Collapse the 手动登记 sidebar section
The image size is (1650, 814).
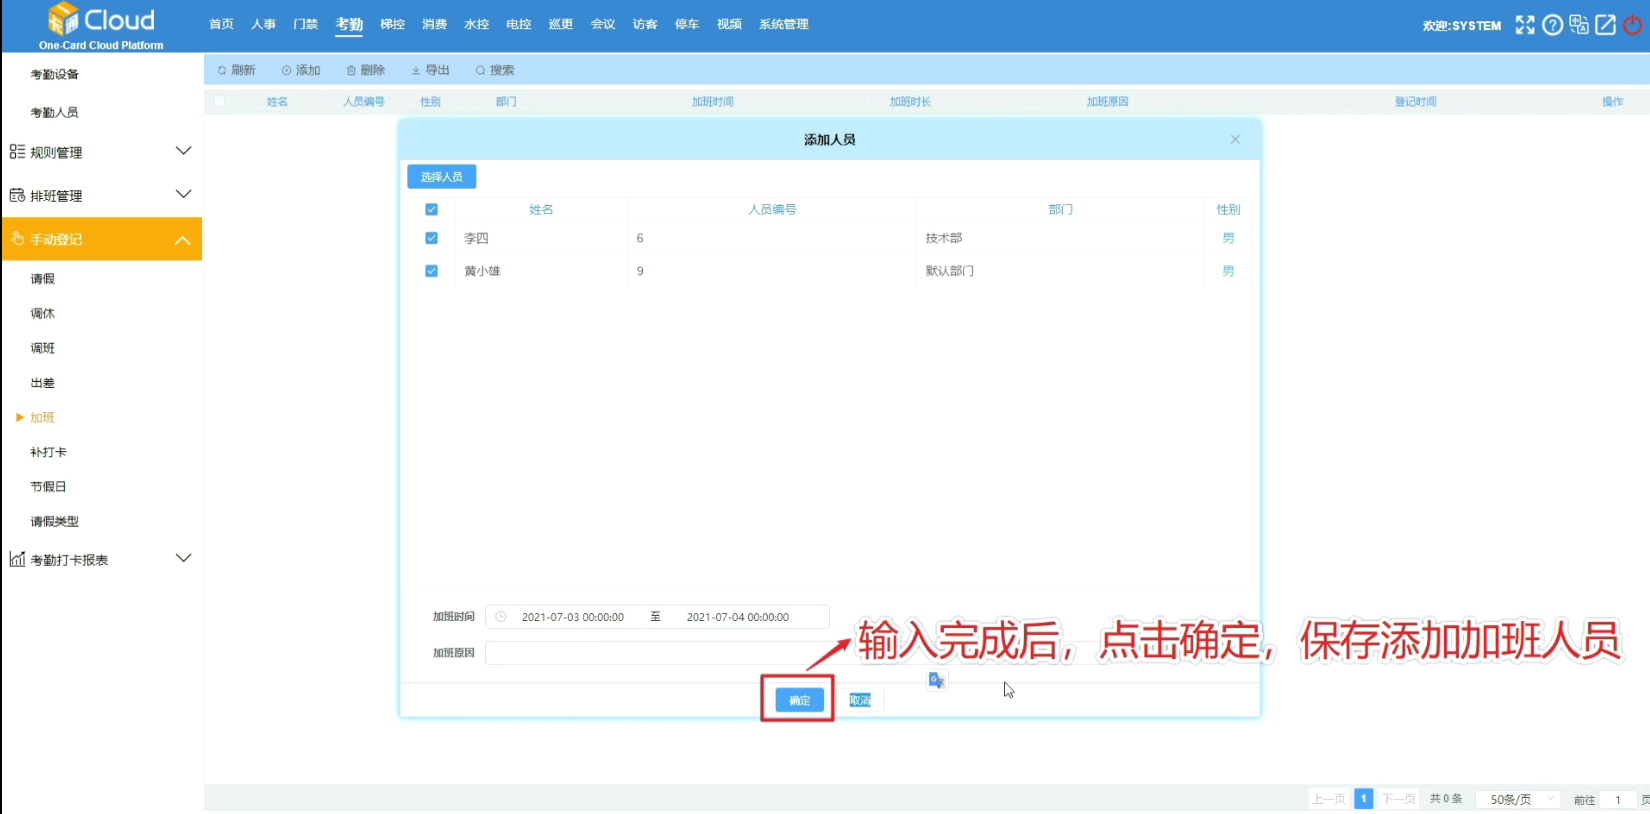[101, 239]
